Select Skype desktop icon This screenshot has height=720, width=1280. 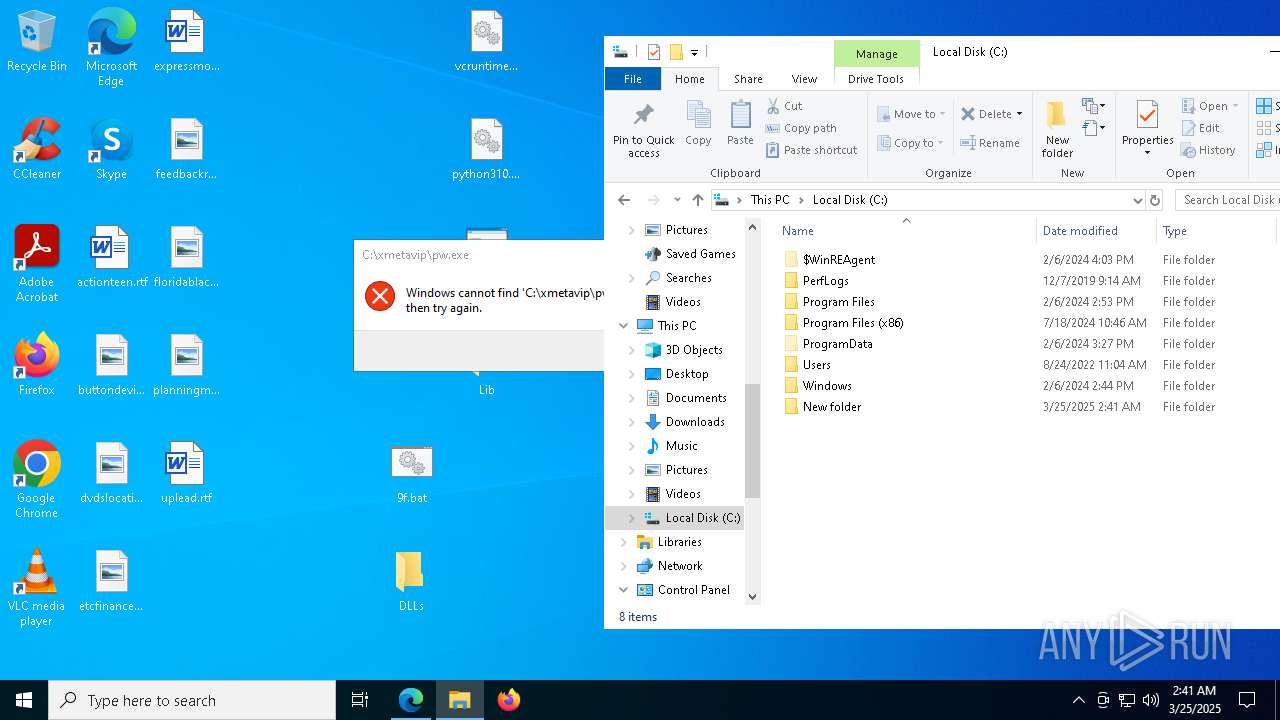click(x=111, y=150)
